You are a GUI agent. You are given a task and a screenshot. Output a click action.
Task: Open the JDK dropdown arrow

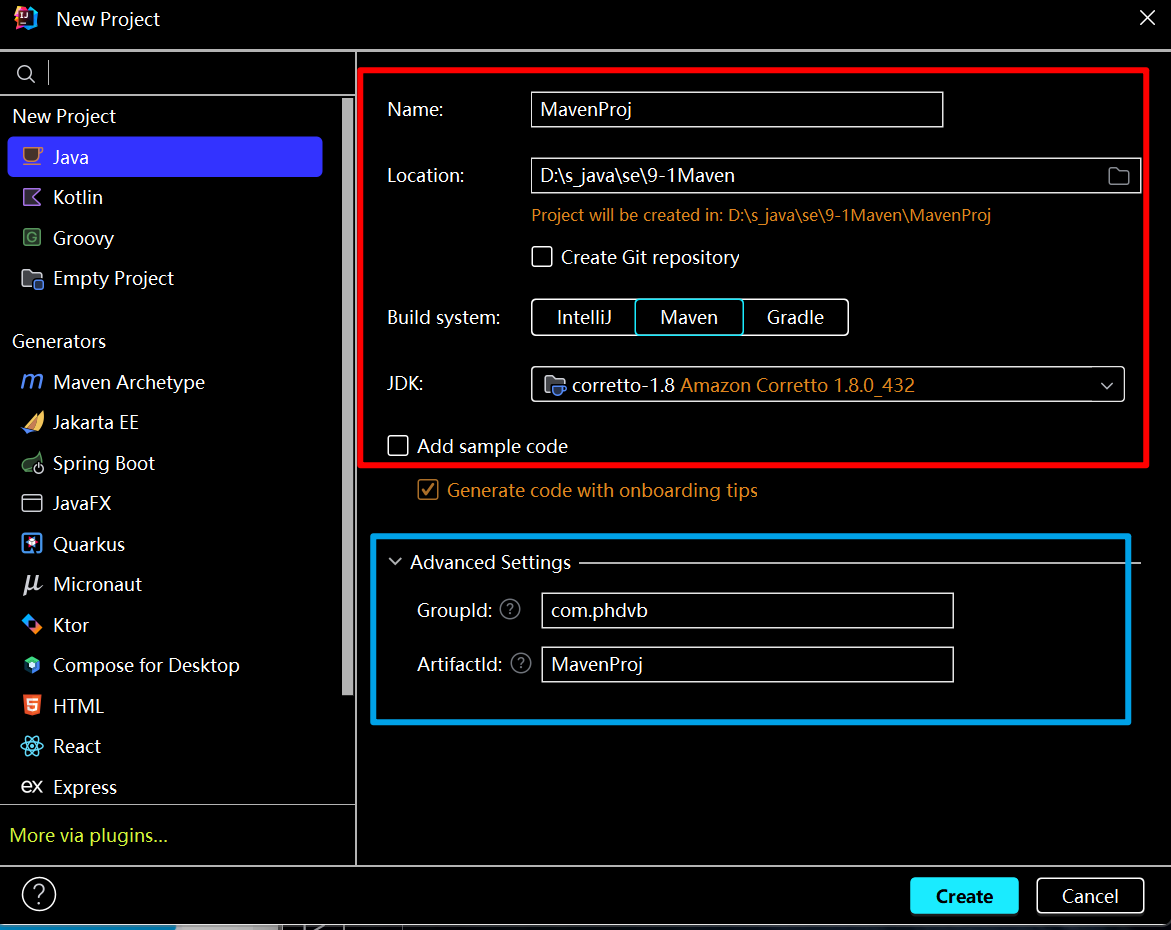pyautogui.click(x=1107, y=385)
